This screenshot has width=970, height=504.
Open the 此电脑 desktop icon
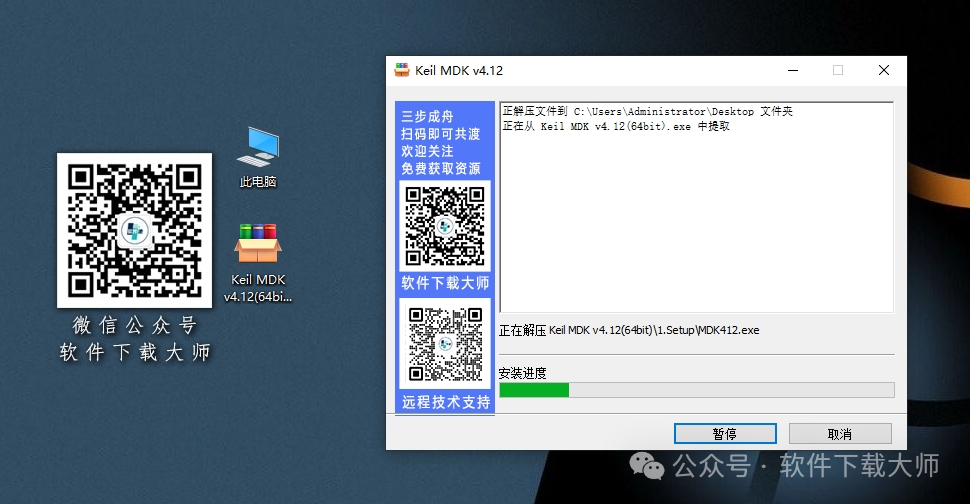[x=258, y=157]
